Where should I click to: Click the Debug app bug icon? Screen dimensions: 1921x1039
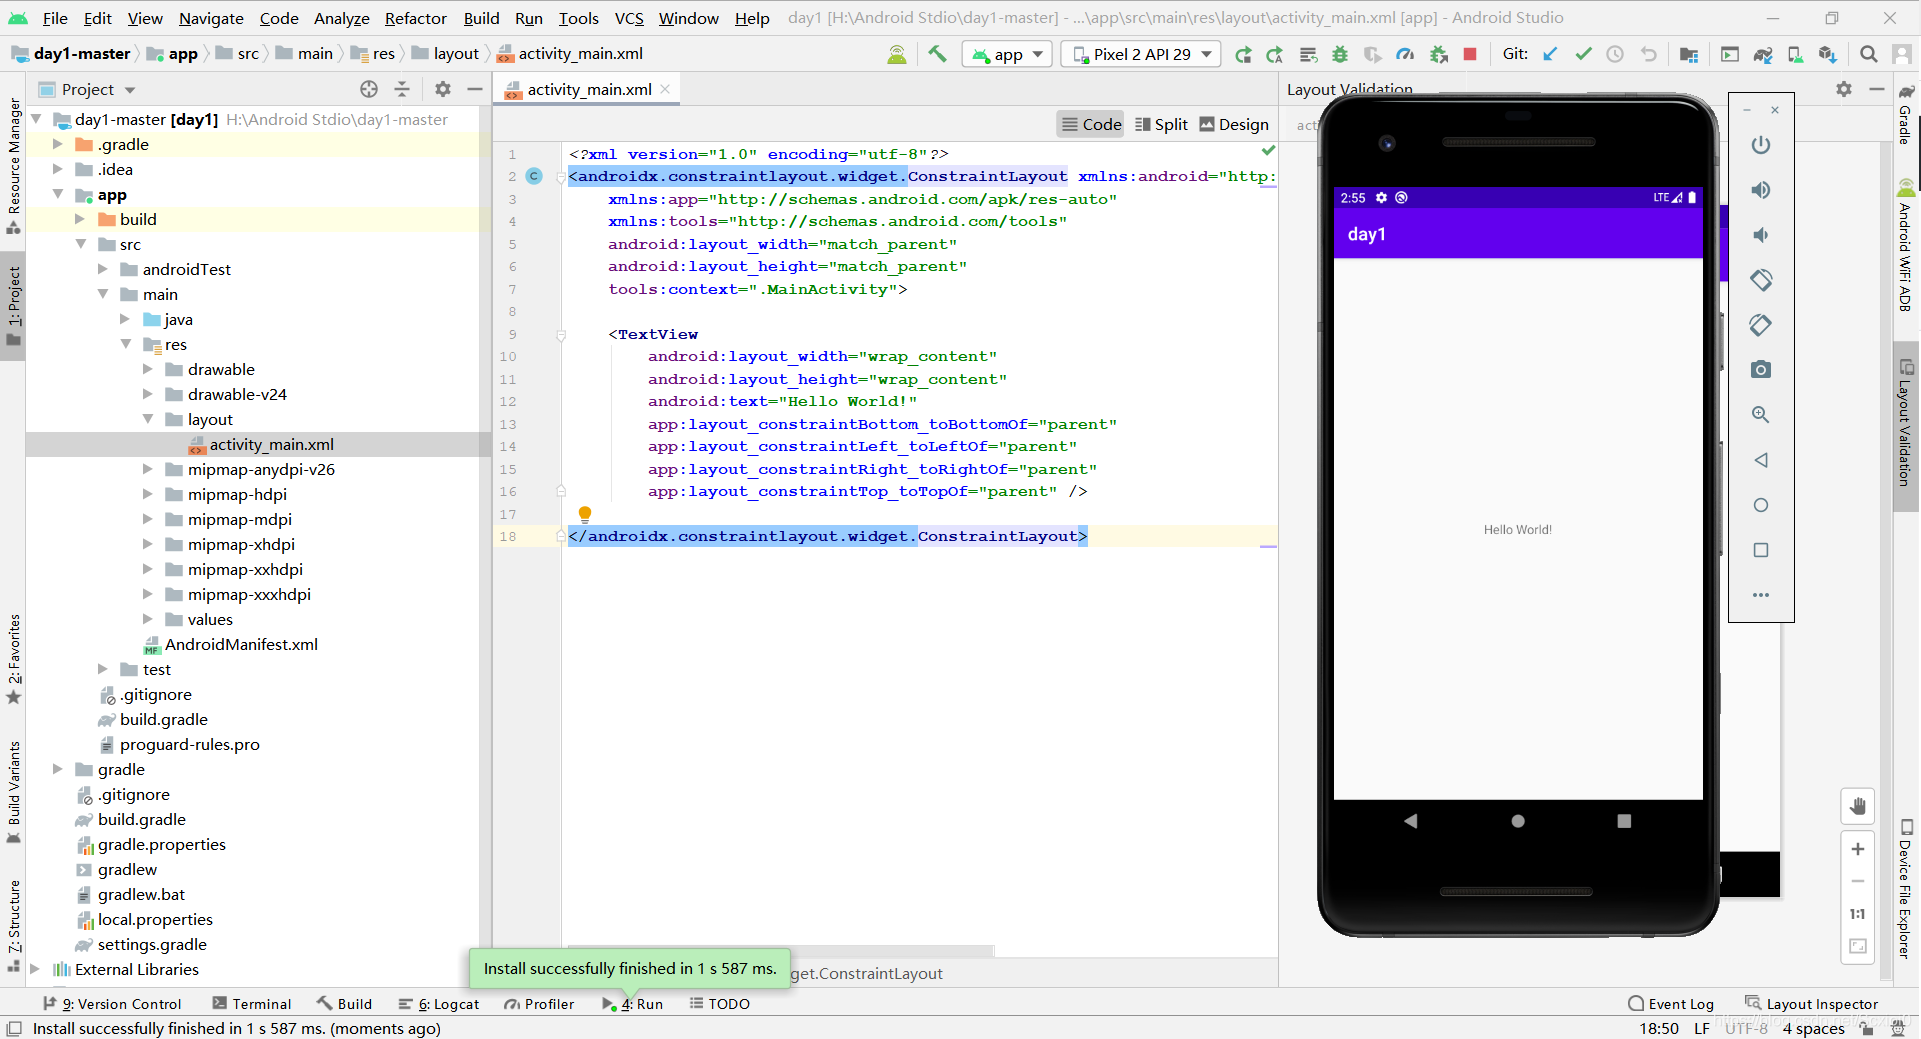[x=1340, y=54]
